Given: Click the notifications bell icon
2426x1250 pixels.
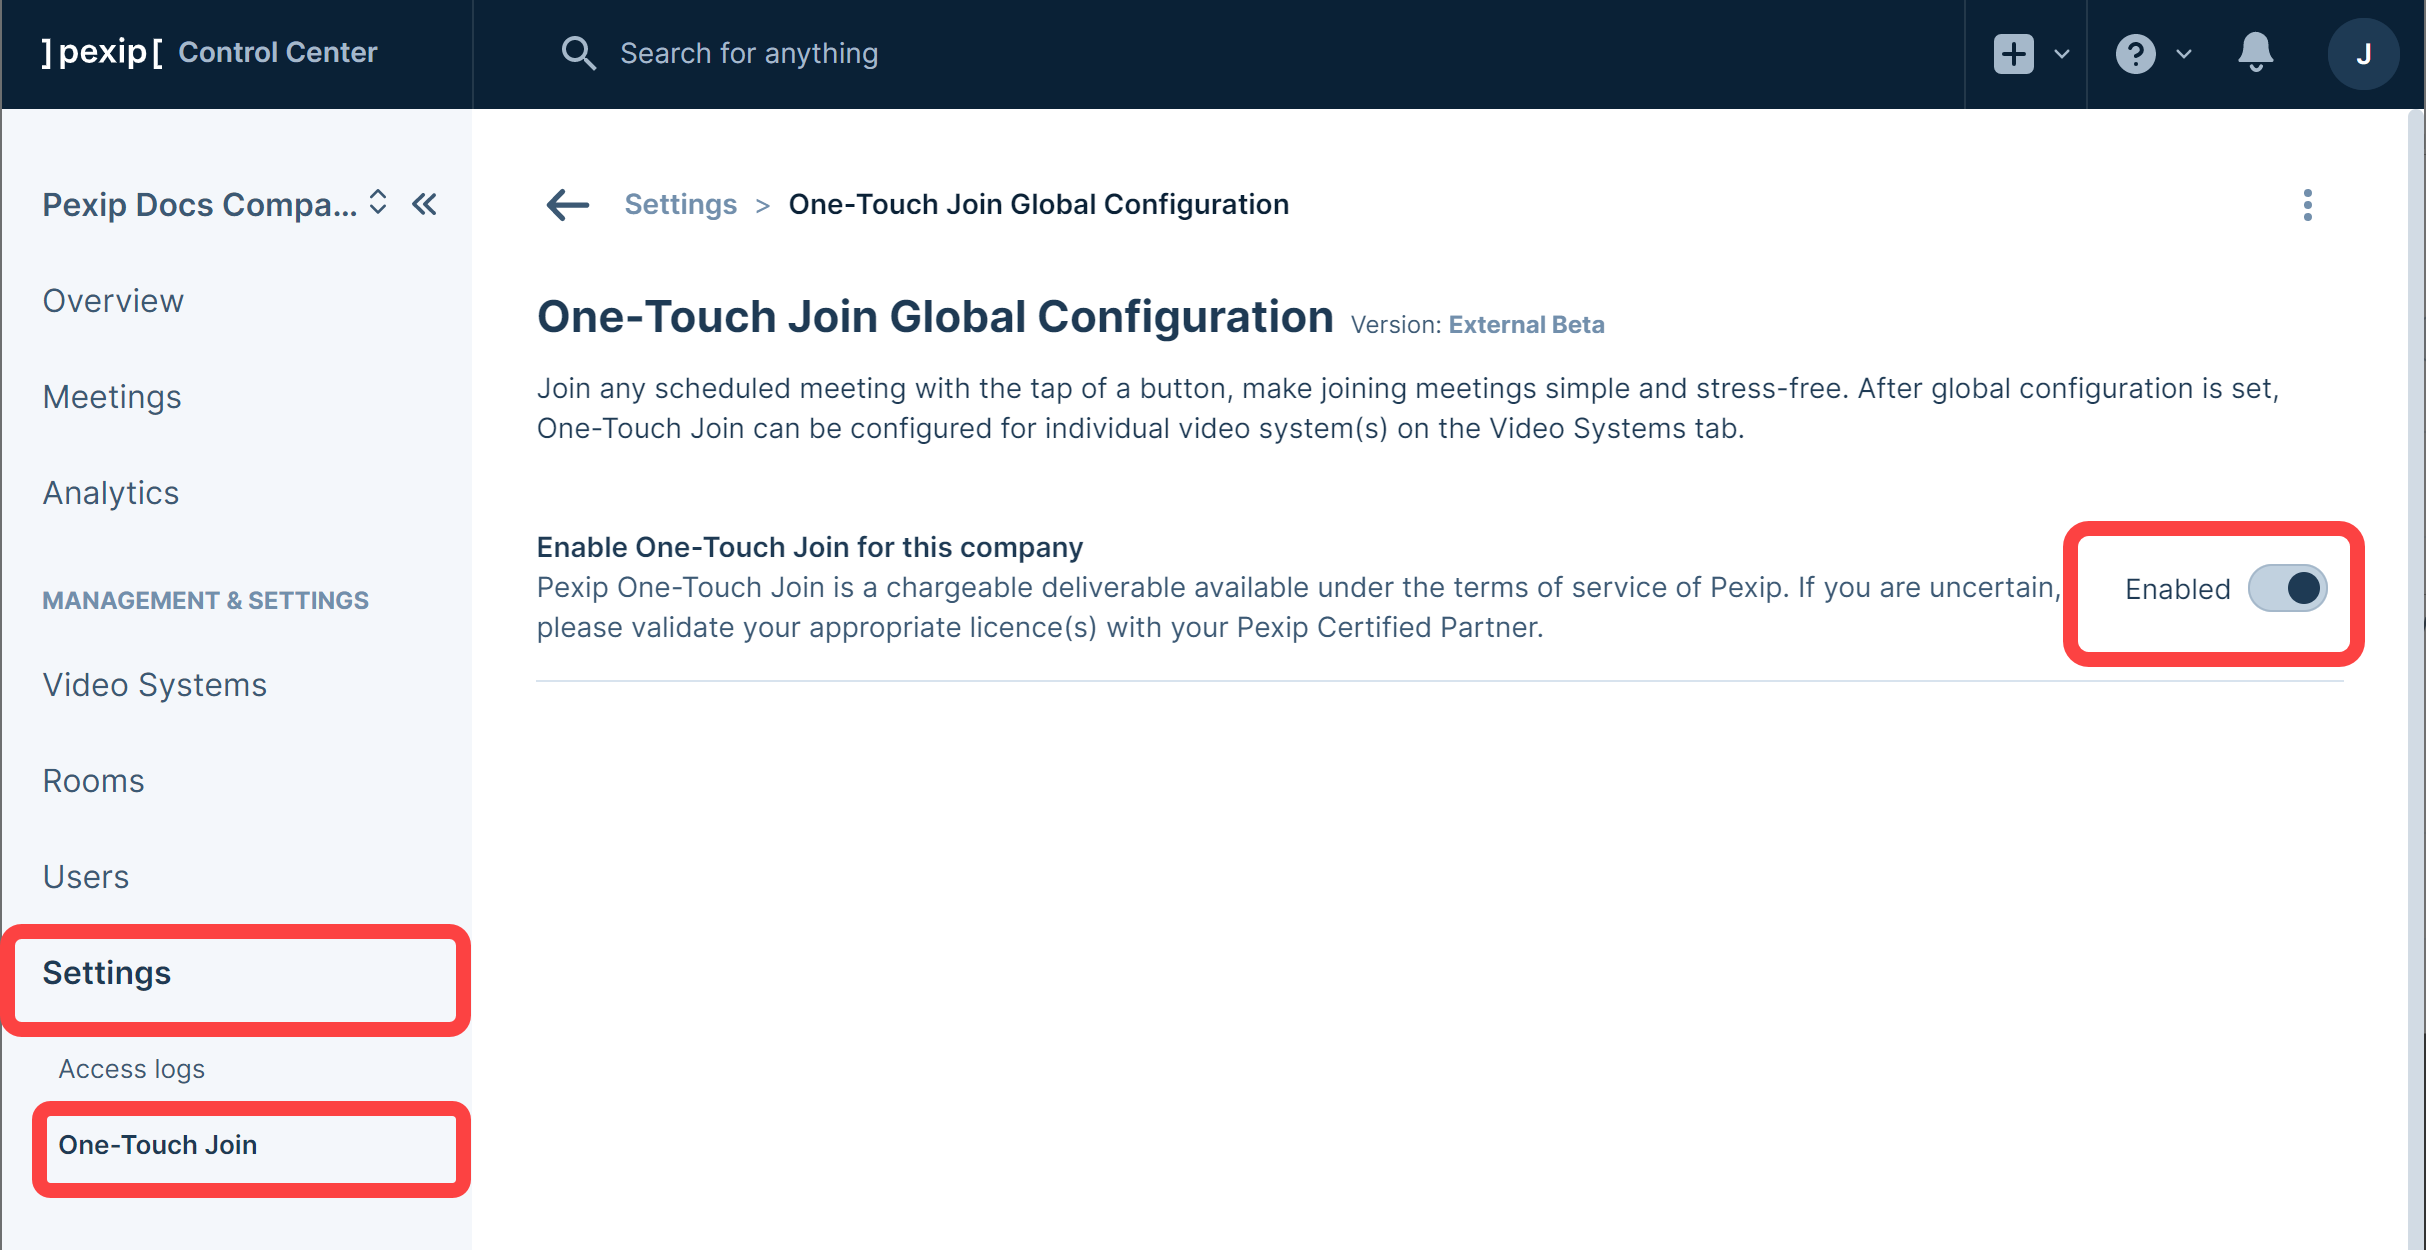Looking at the screenshot, I should 2255,53.
